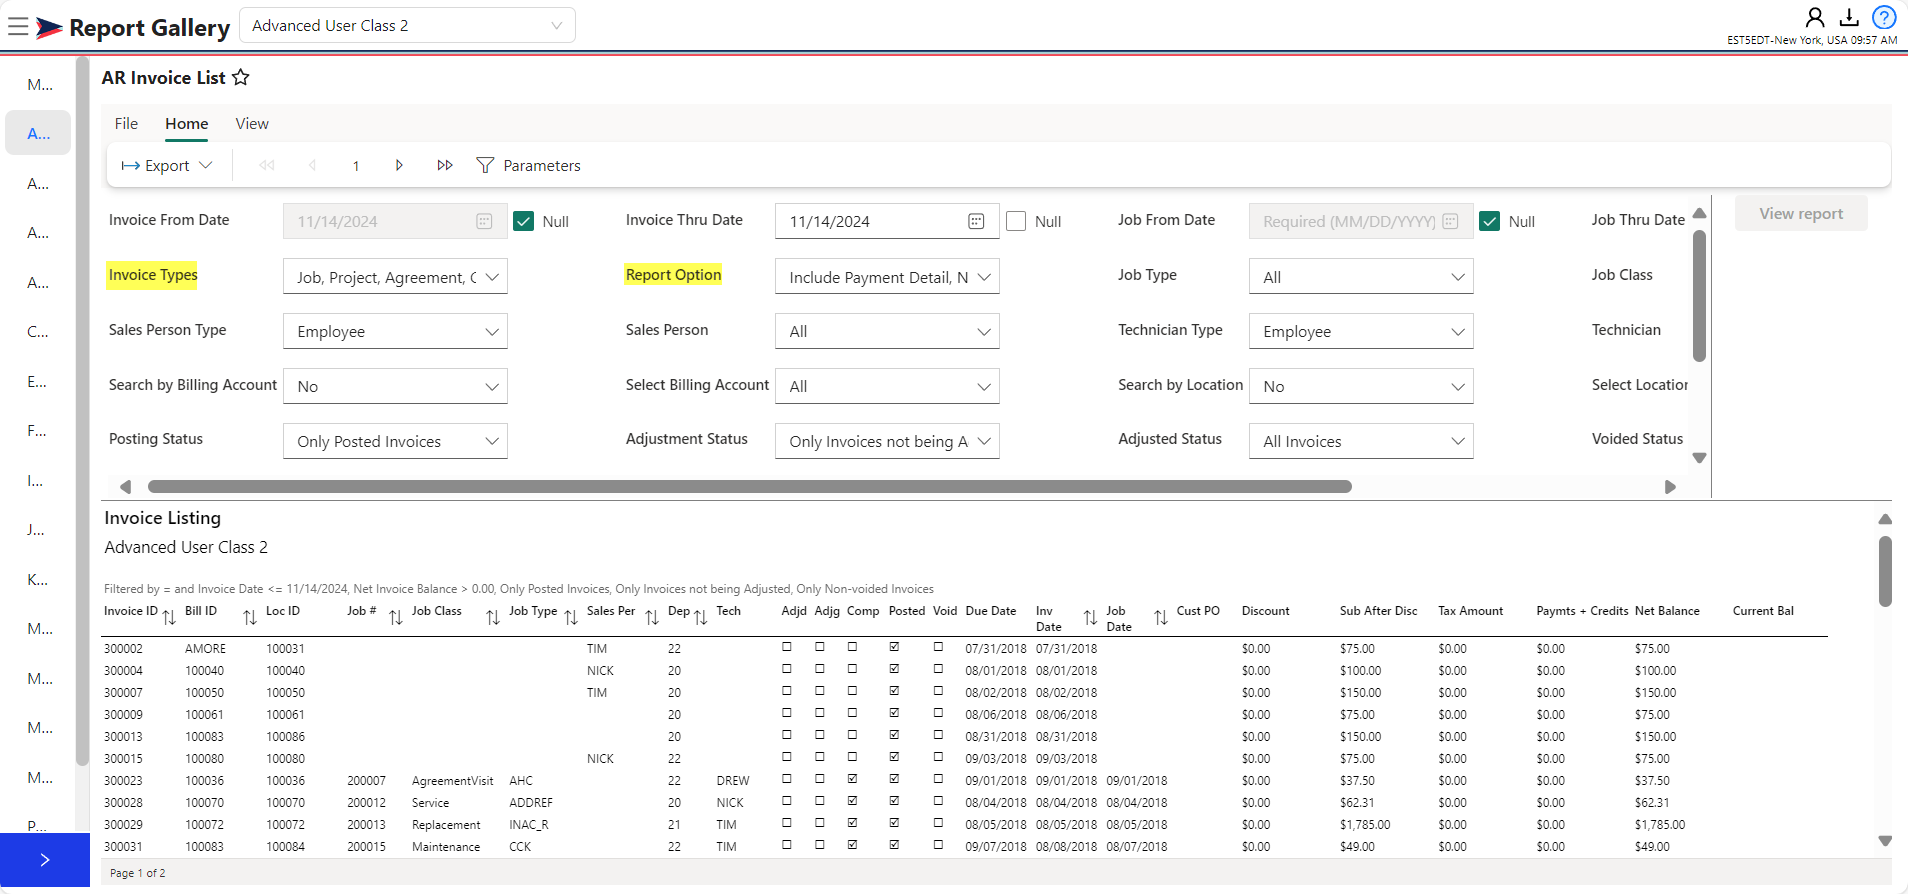1908x894 pixels.
Task: Select J... item in sidebar
Action: pos(36,530)
